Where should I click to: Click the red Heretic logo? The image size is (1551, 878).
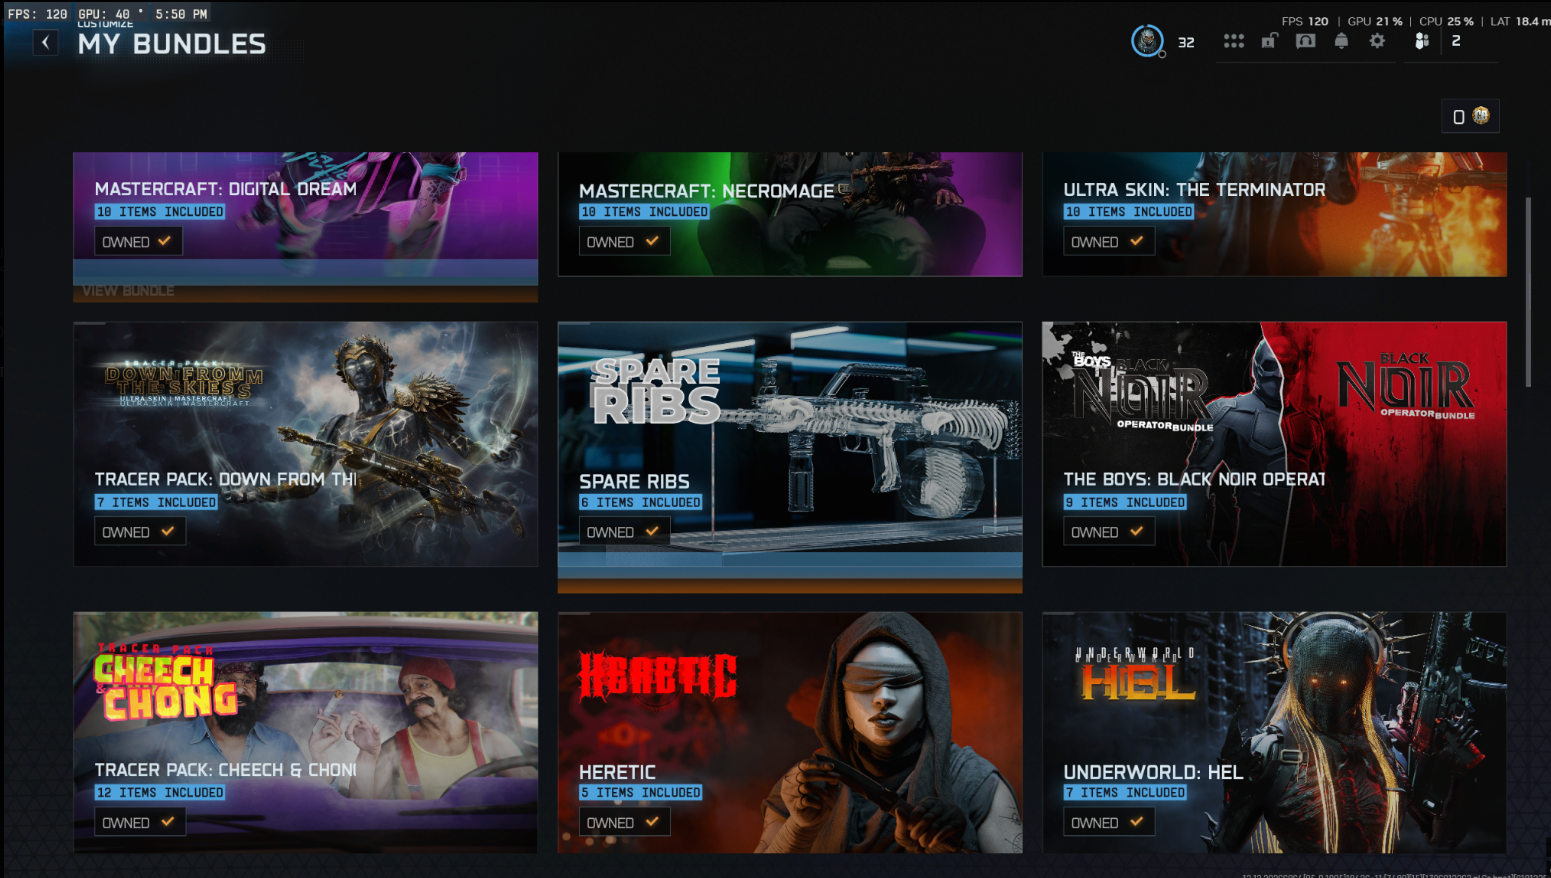click(657, 675)
